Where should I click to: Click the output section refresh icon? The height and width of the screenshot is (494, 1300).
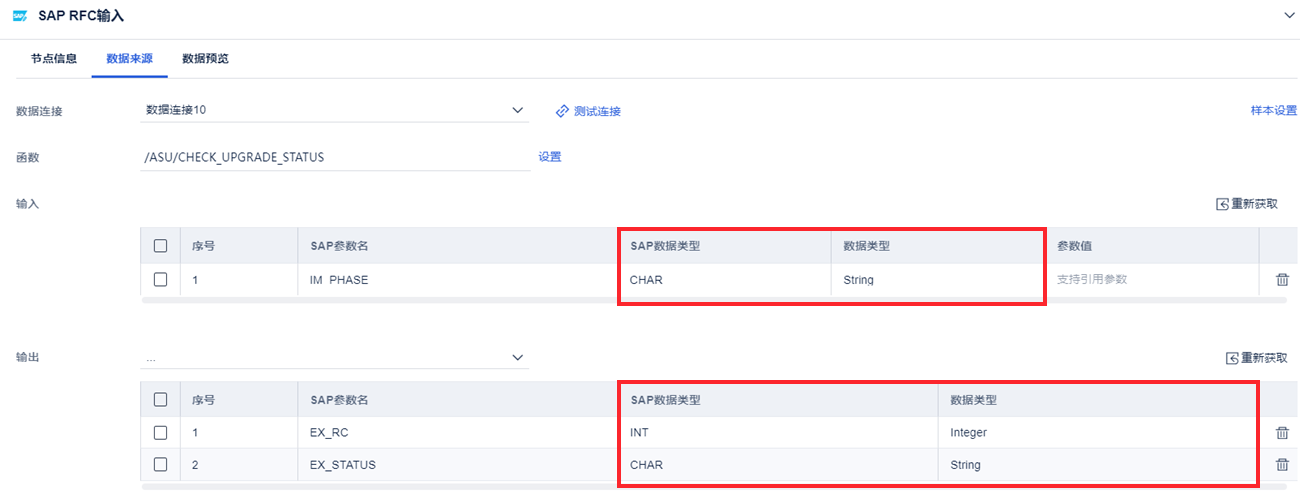(1231, 358)
